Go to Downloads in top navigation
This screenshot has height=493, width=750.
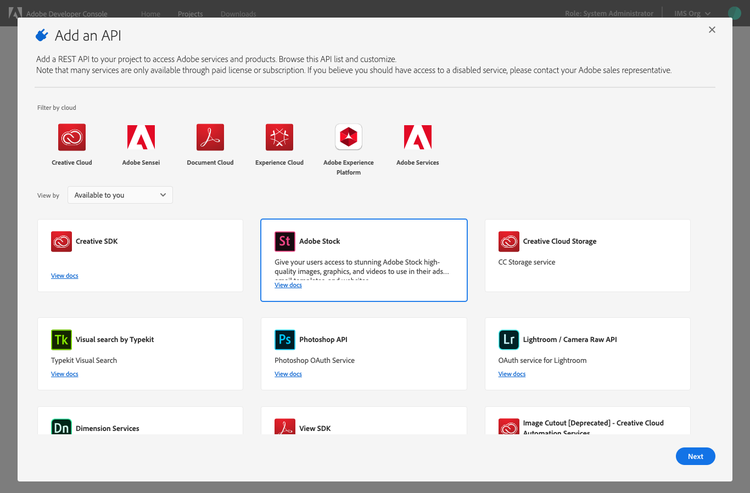[x=238, y=13]
